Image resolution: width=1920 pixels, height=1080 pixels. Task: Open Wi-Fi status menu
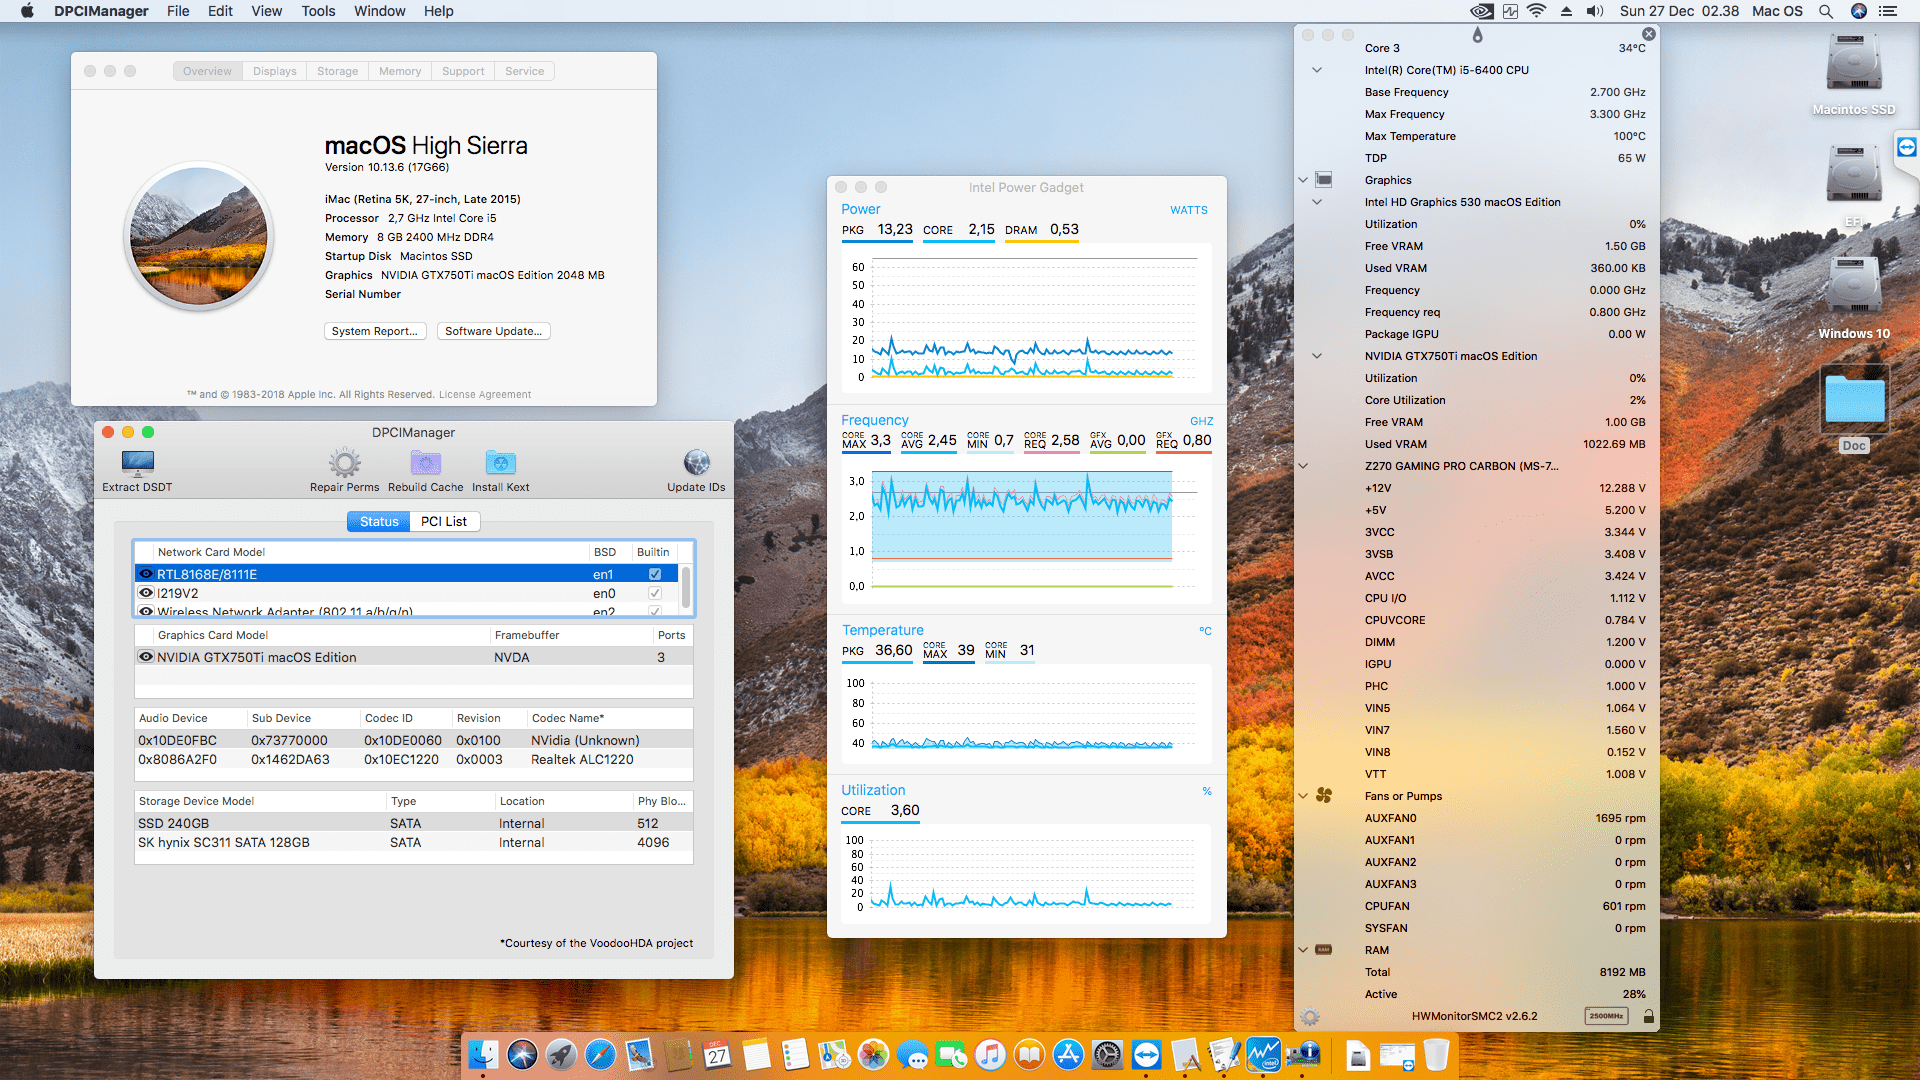(x=1537, y=11)
